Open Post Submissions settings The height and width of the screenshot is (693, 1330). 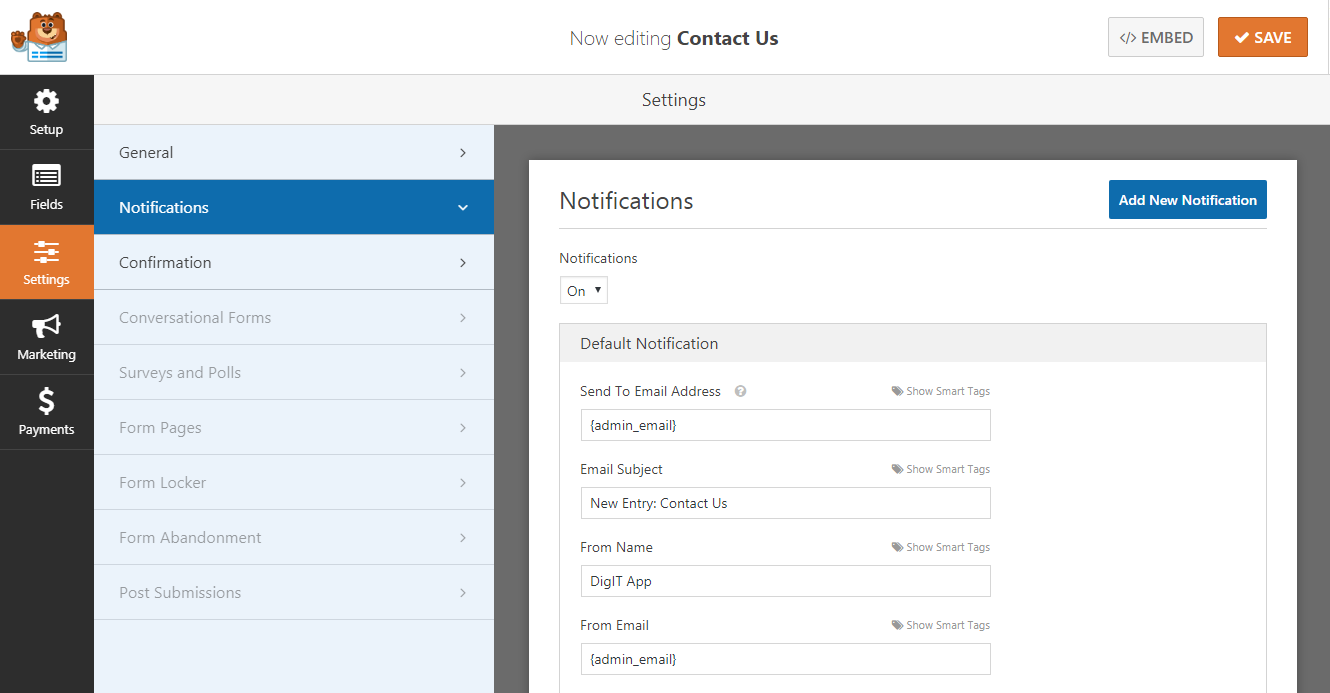(294, 592)
